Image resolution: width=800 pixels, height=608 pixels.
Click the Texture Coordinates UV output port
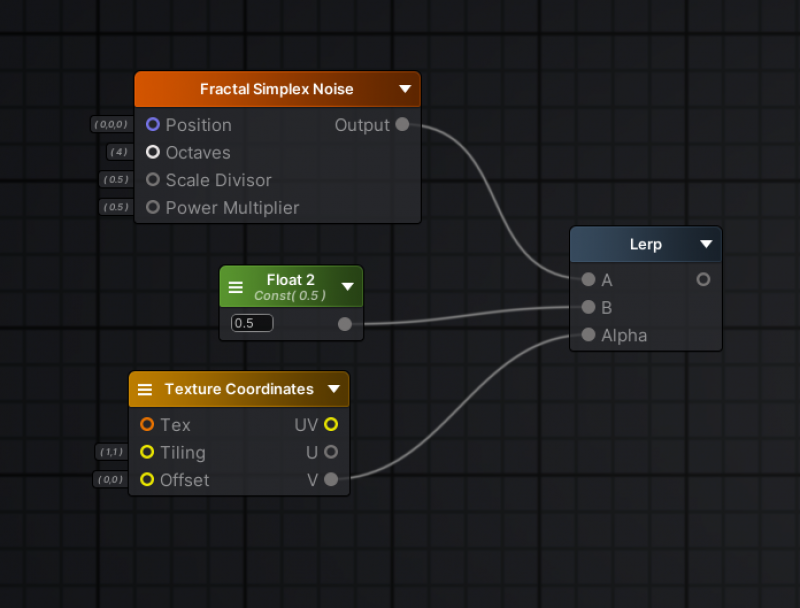pyautogui.click(x=331, y=425)
